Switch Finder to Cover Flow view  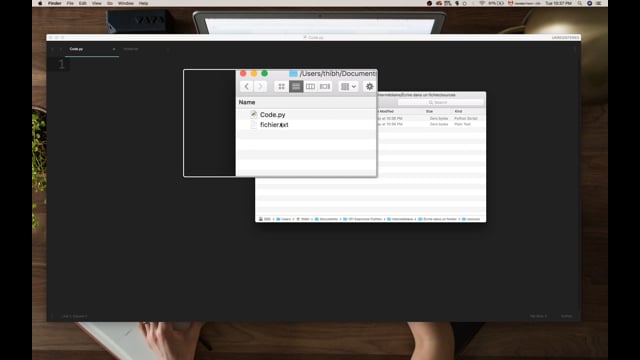point(325,87)
